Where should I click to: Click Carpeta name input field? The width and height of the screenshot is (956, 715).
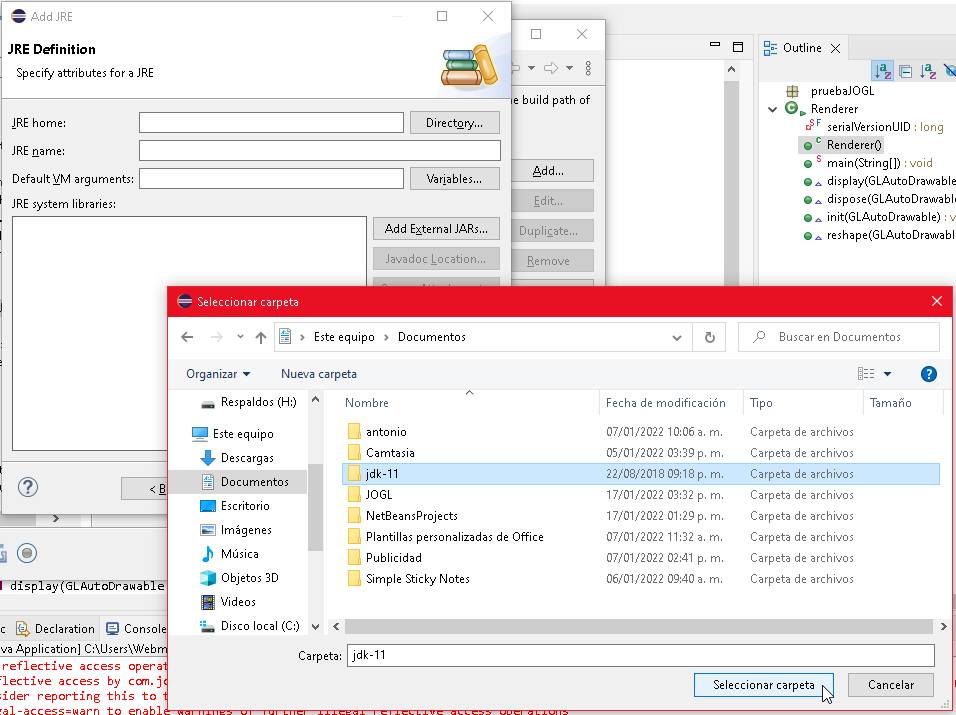(x=640, y=655)
